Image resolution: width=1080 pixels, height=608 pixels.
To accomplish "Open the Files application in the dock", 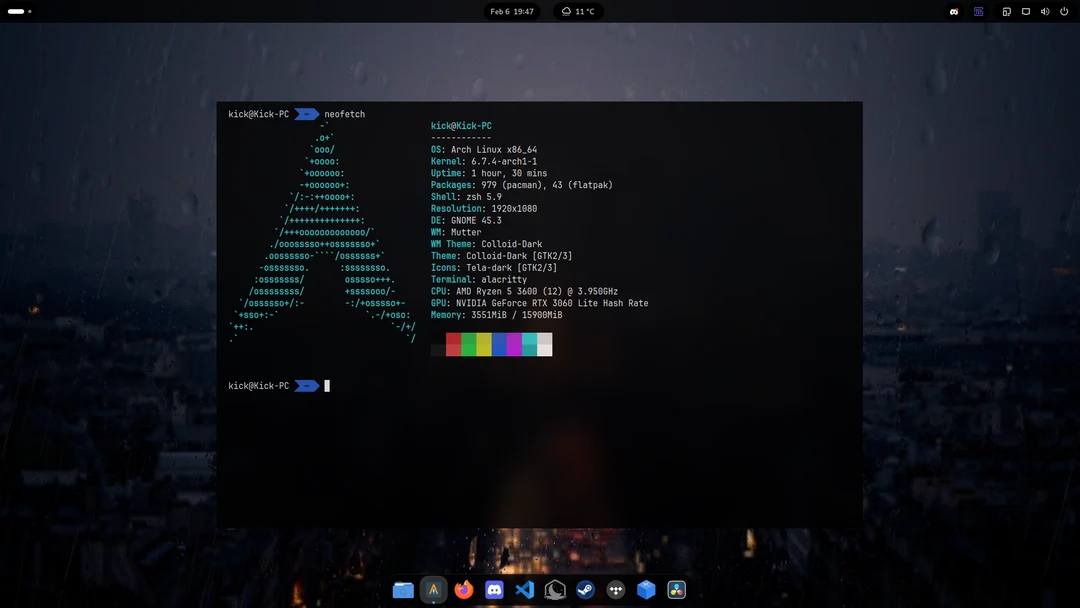I will 404,590.
